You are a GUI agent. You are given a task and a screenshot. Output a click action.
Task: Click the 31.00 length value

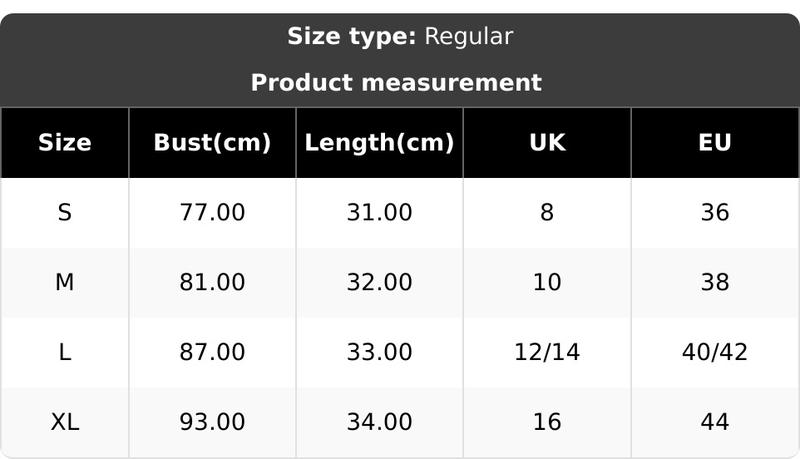(x=379, y=213)
